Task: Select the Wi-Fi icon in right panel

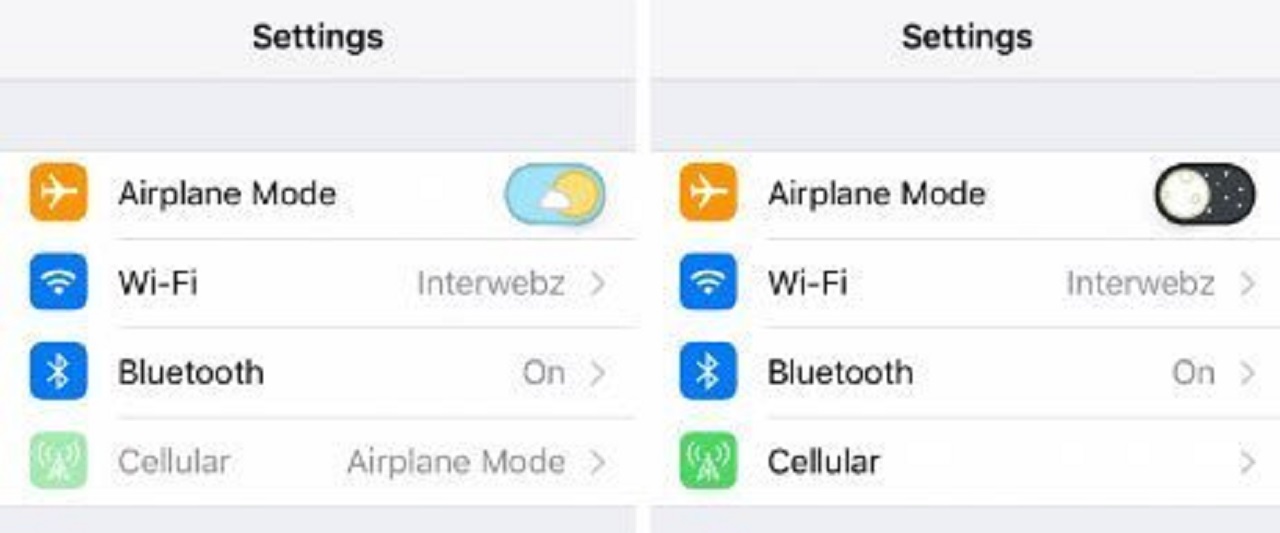Action: [x=708, y=282]
